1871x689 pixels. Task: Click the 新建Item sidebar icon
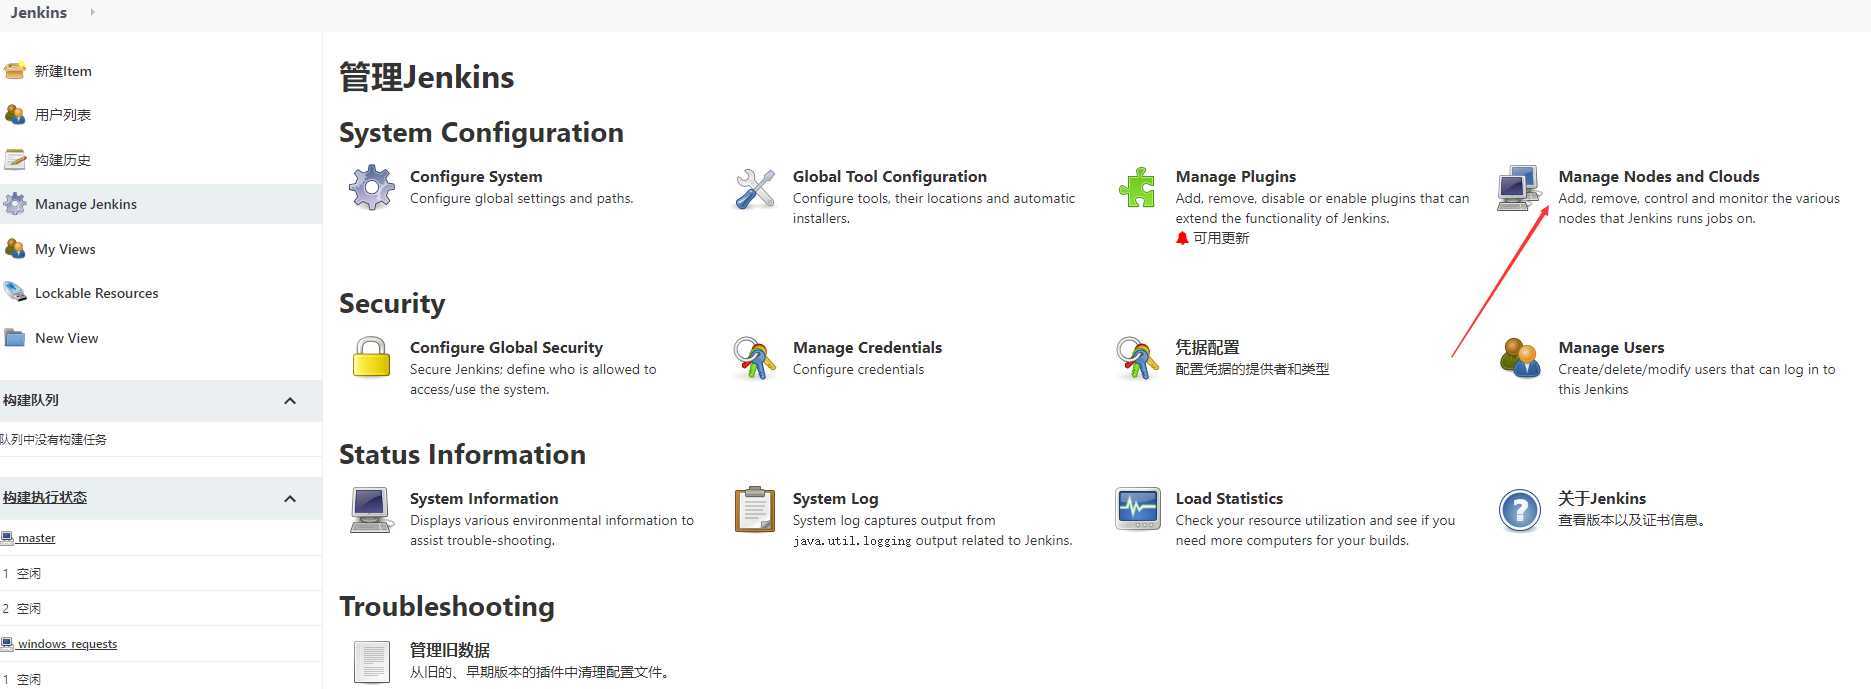tap(15, 71)
